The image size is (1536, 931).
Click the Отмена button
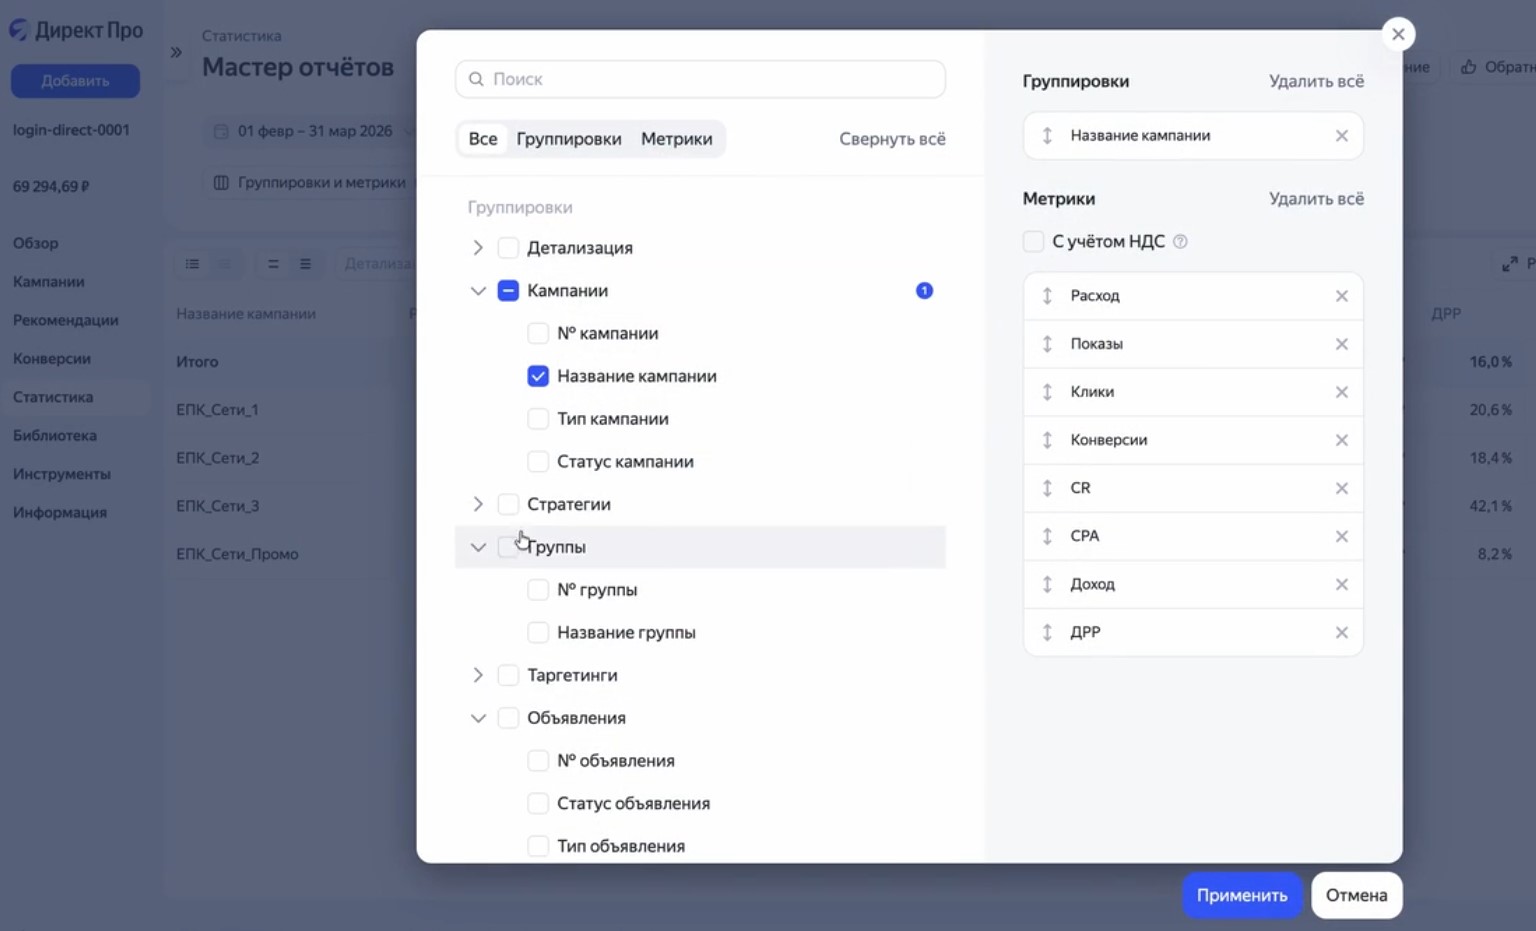click(1357, 895)
